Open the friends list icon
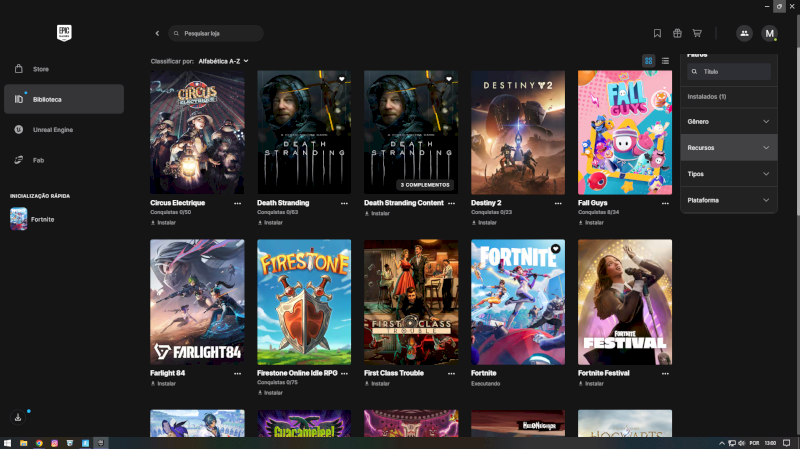The width and height of the screenshot is (800, 449). click(x=744, y=33)
